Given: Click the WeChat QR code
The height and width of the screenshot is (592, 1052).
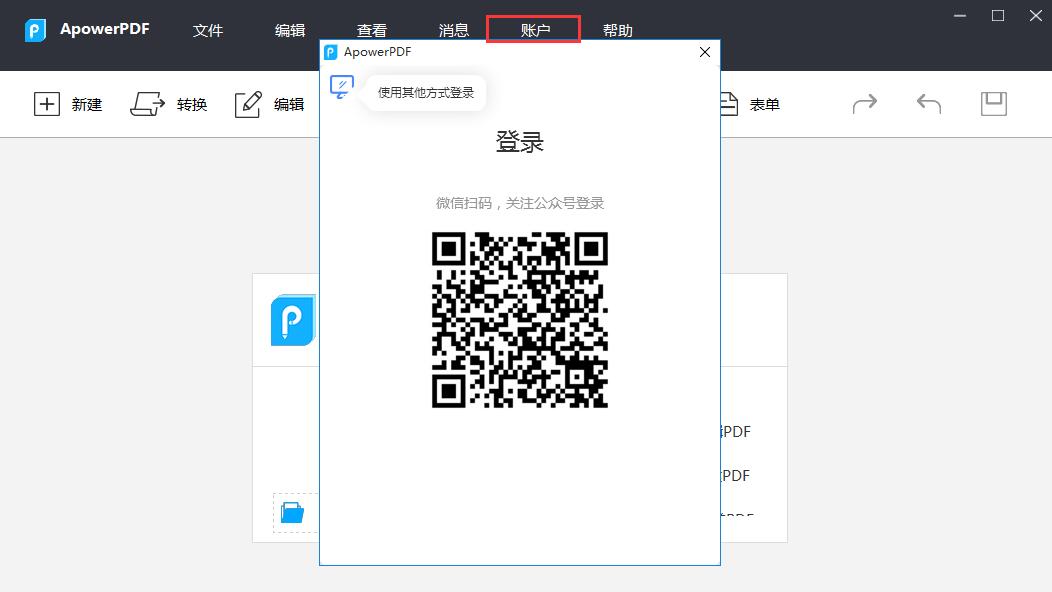Looking at the screenshot, I should coord(520,319).
